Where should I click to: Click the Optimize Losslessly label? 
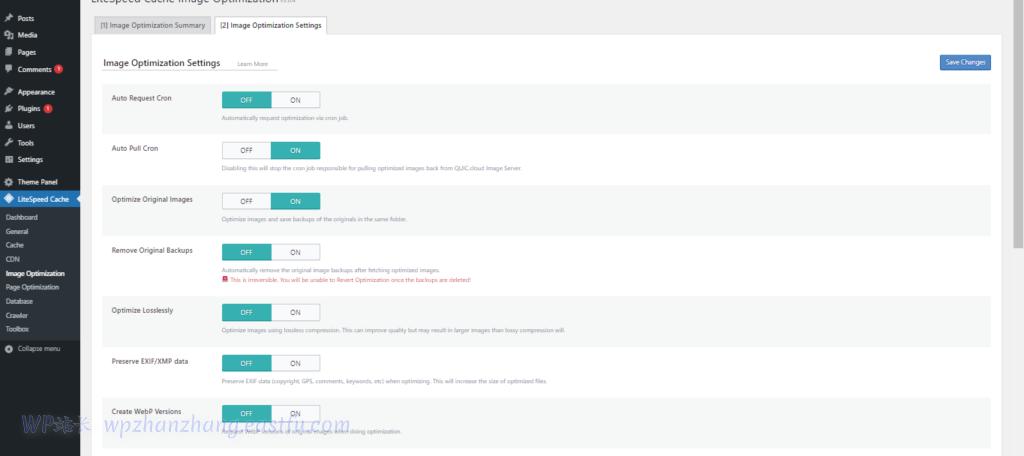point(142,310)
